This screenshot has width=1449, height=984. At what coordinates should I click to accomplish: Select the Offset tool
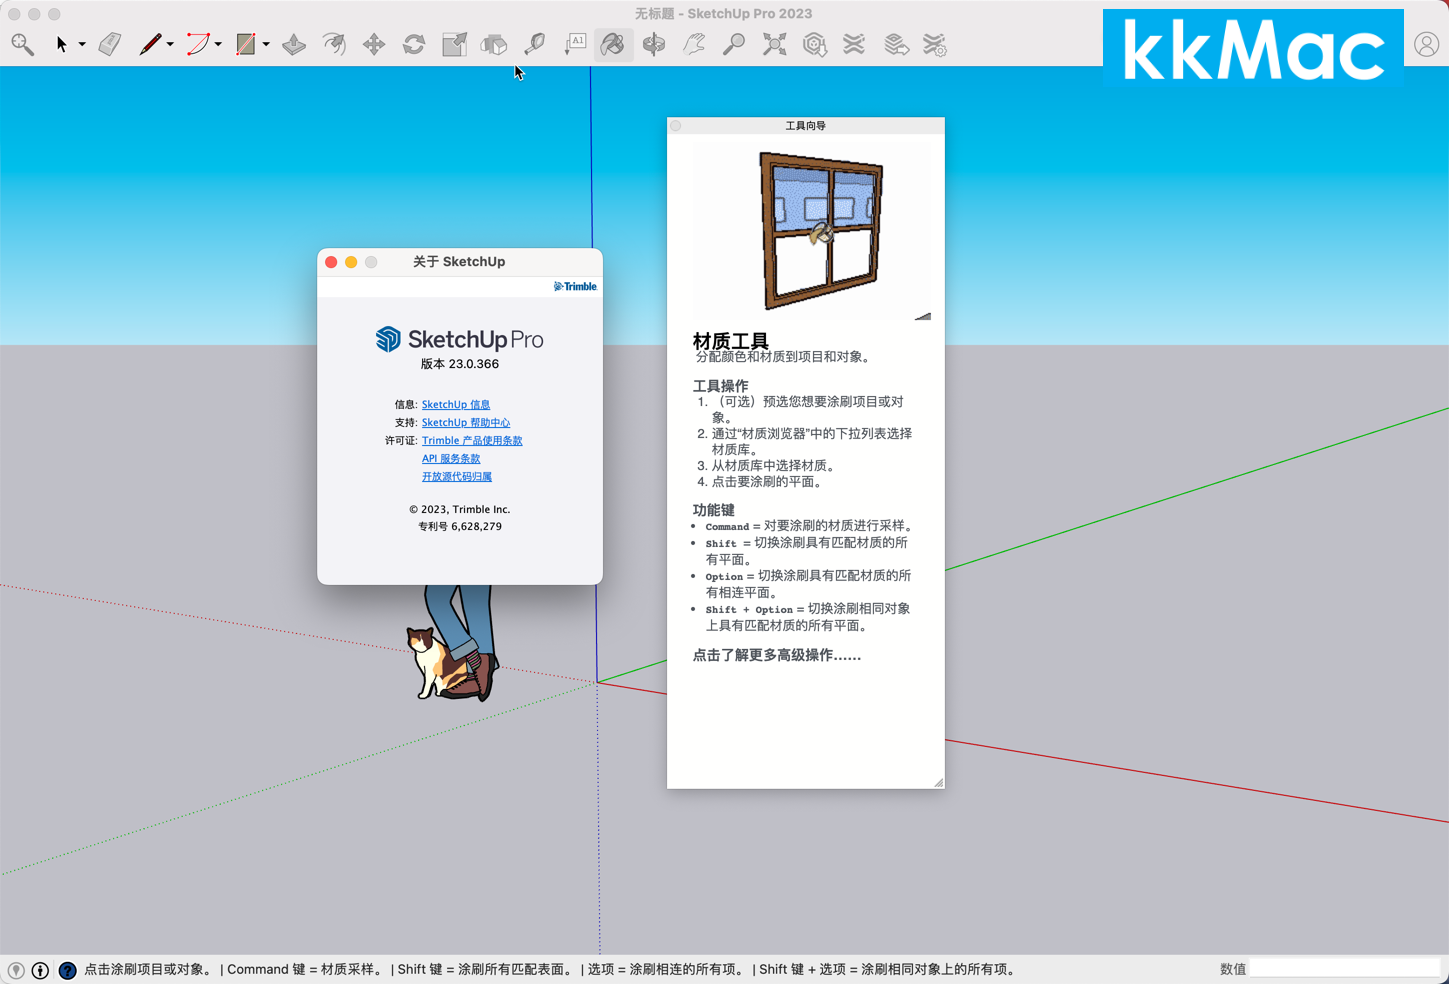pos(334,44)
